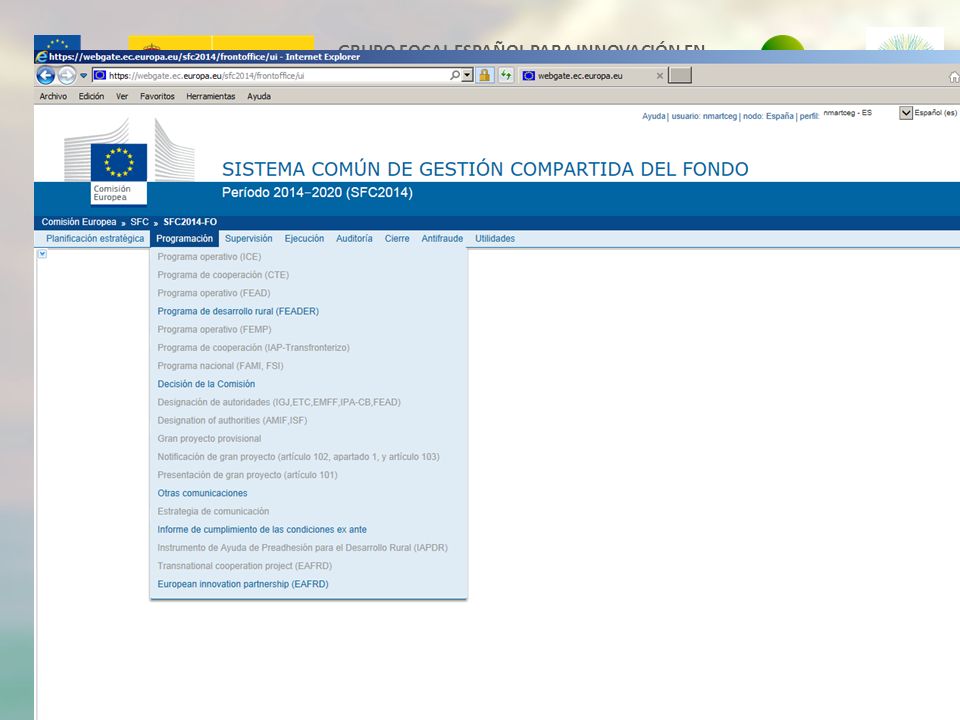Close the webgate.ec.europa.eu tab
This screenshot has width=960, height=720.
point(659,76)
